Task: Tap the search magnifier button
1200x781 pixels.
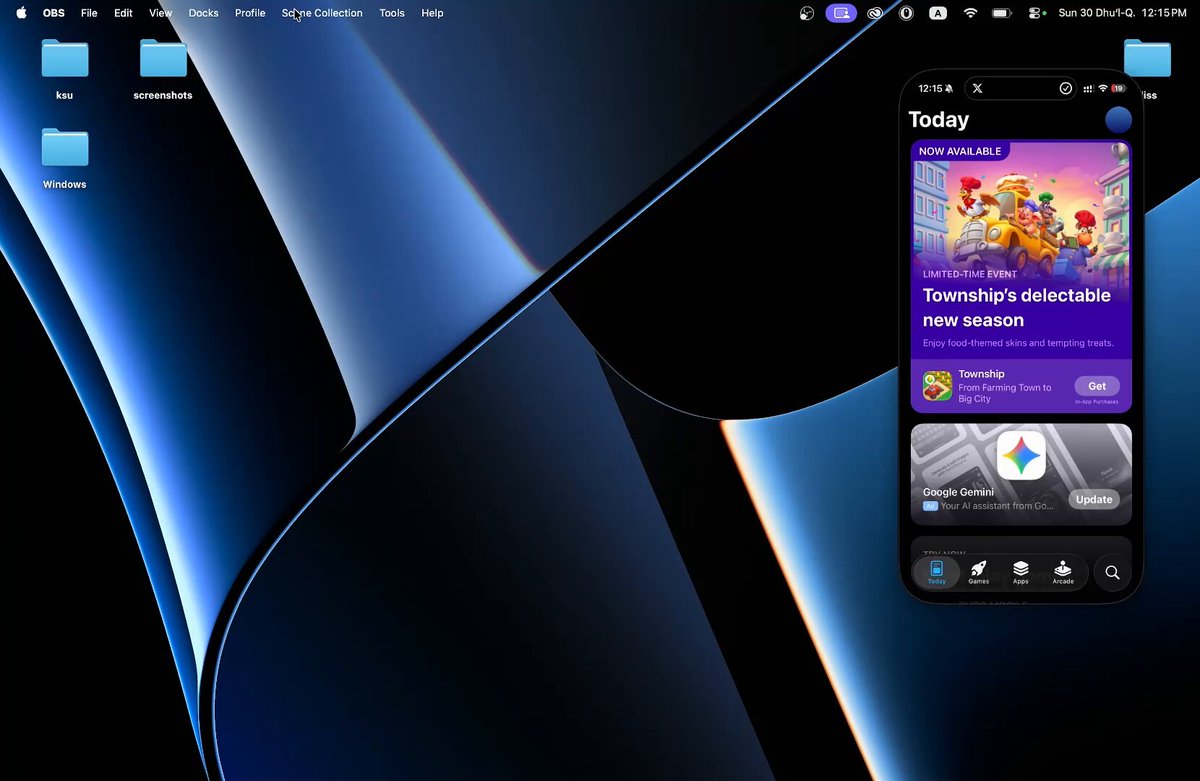Action: 1112,573
